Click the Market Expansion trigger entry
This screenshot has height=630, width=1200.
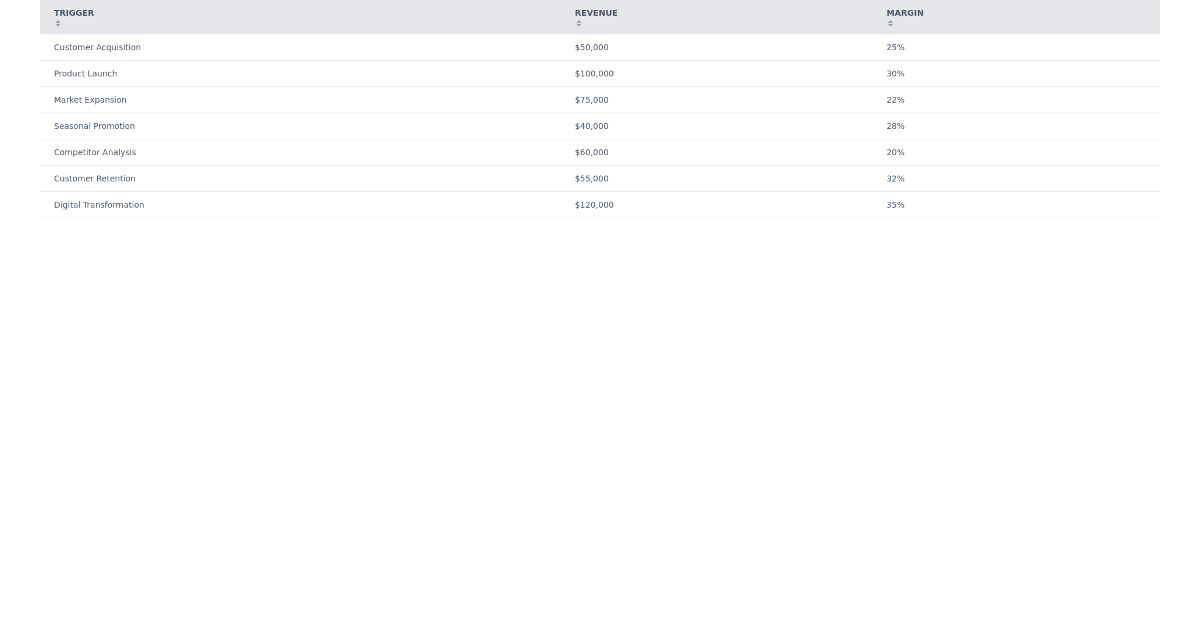(x=90, y=100)
